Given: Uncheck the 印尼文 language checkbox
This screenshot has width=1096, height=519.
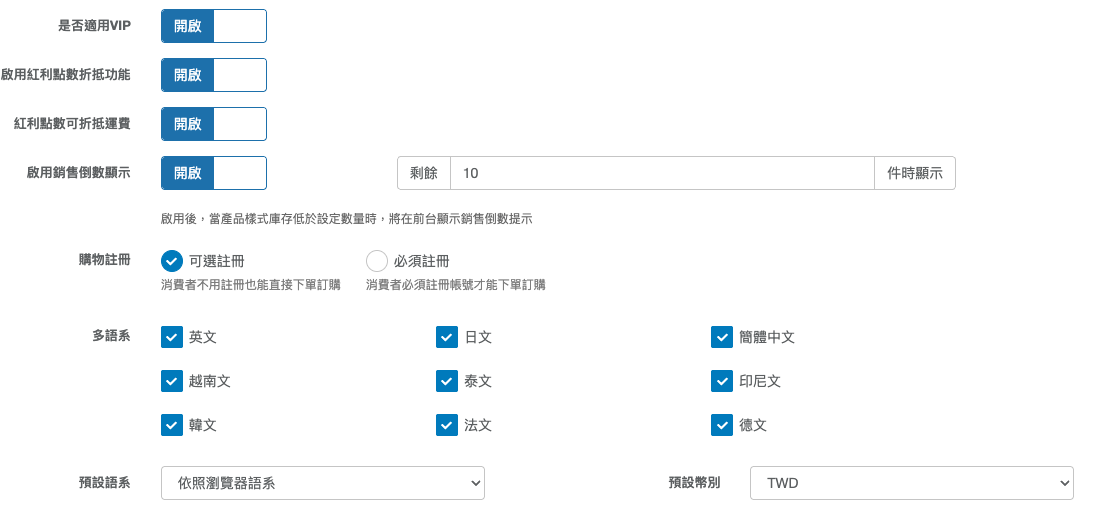Looking at the screenshot, I should click(x=722, y=381).
